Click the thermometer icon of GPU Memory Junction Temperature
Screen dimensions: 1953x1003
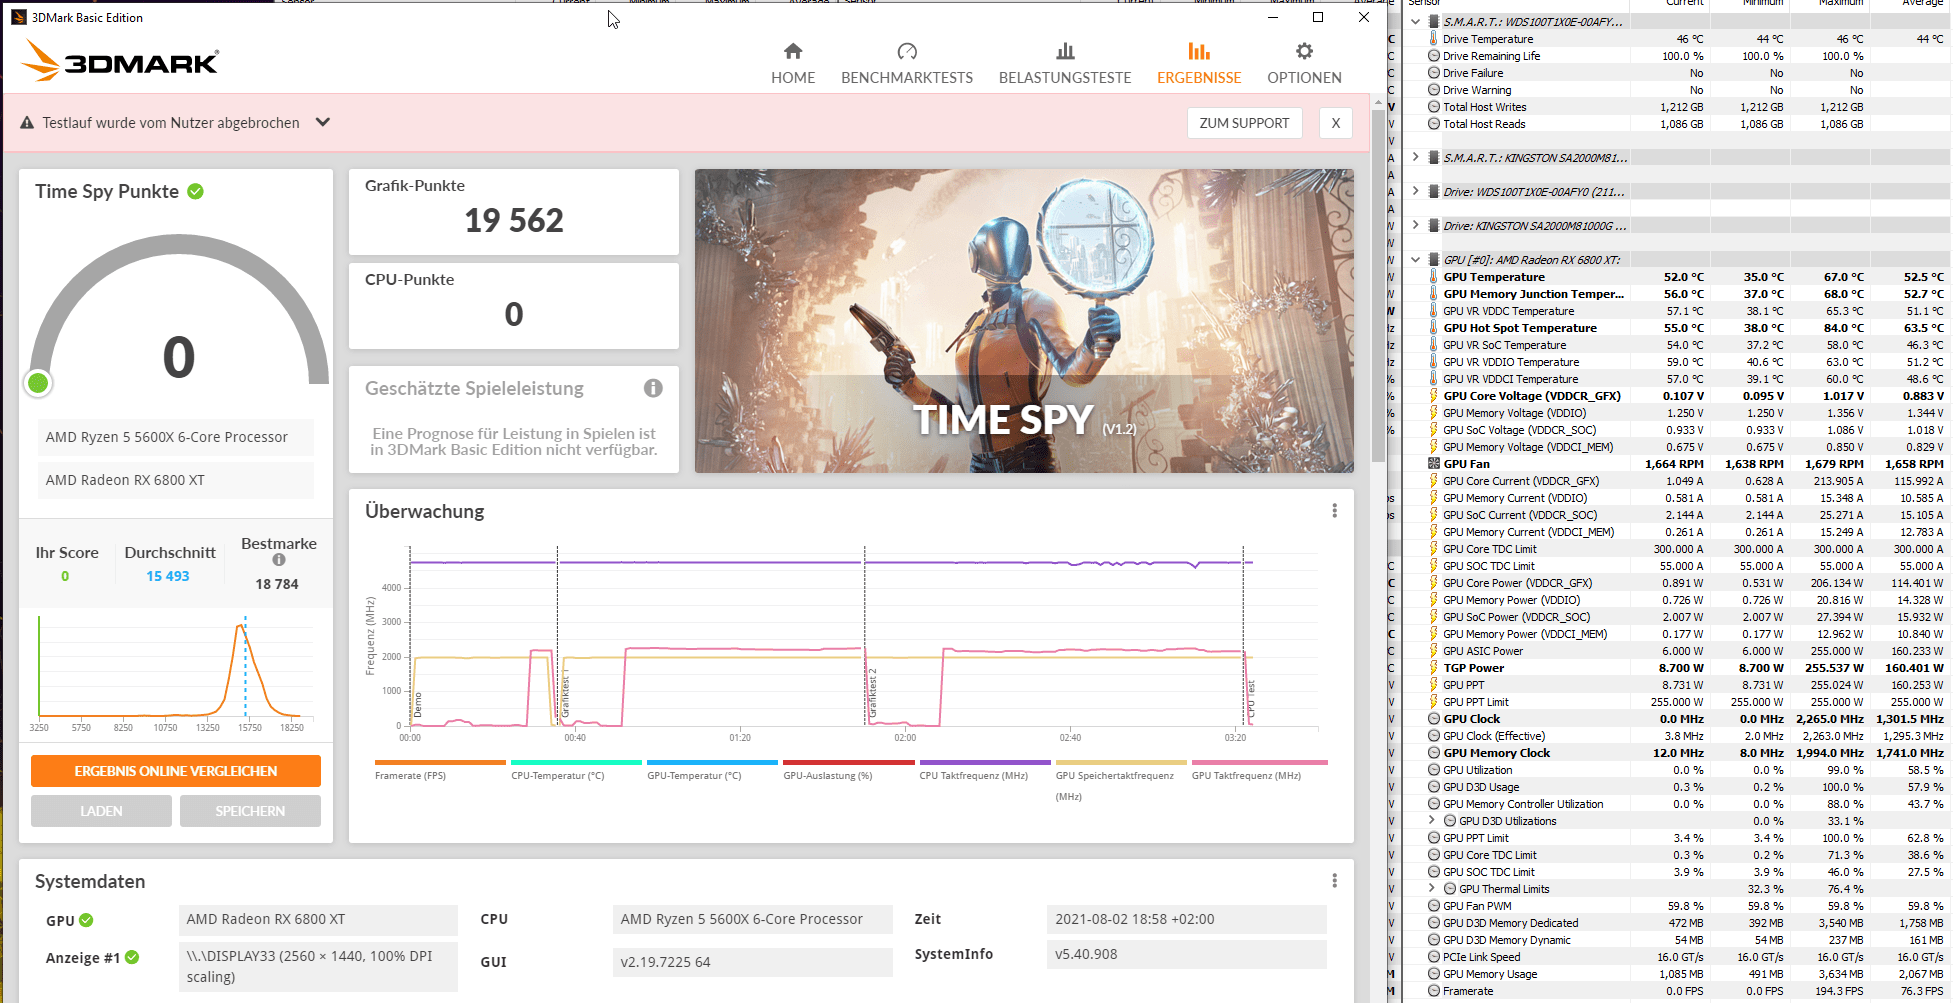coord(1434,294)
